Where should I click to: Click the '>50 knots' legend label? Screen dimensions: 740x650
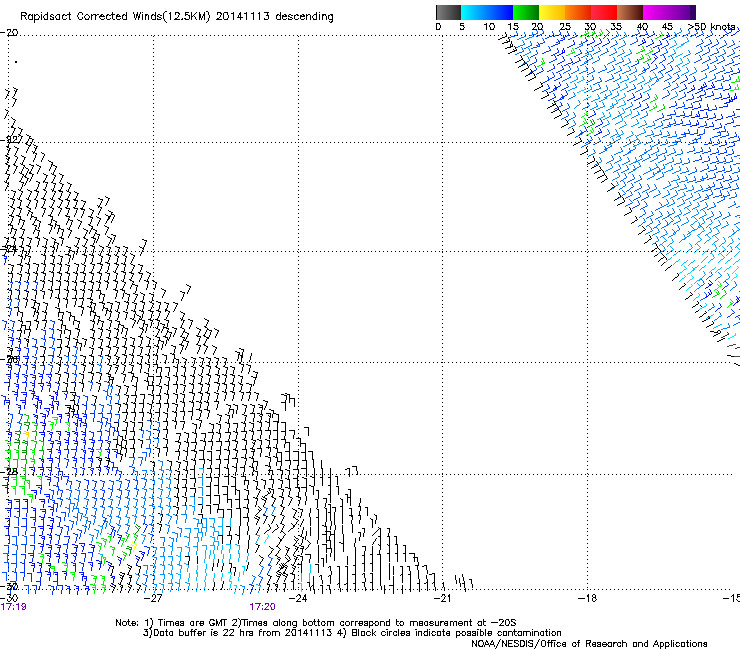click(711, 27)
